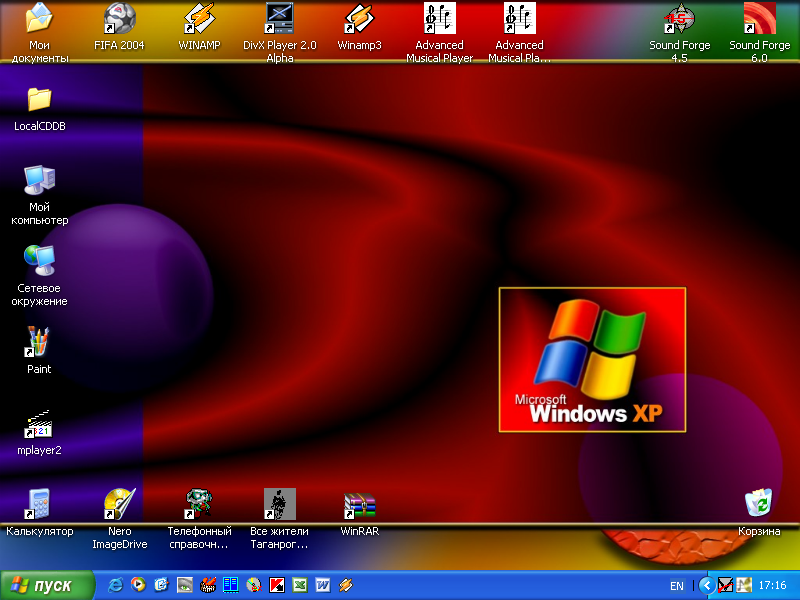Select the WinRAR desktop icon
The height and width of the screenshot is (600, 800).
(x=359, y=504)
